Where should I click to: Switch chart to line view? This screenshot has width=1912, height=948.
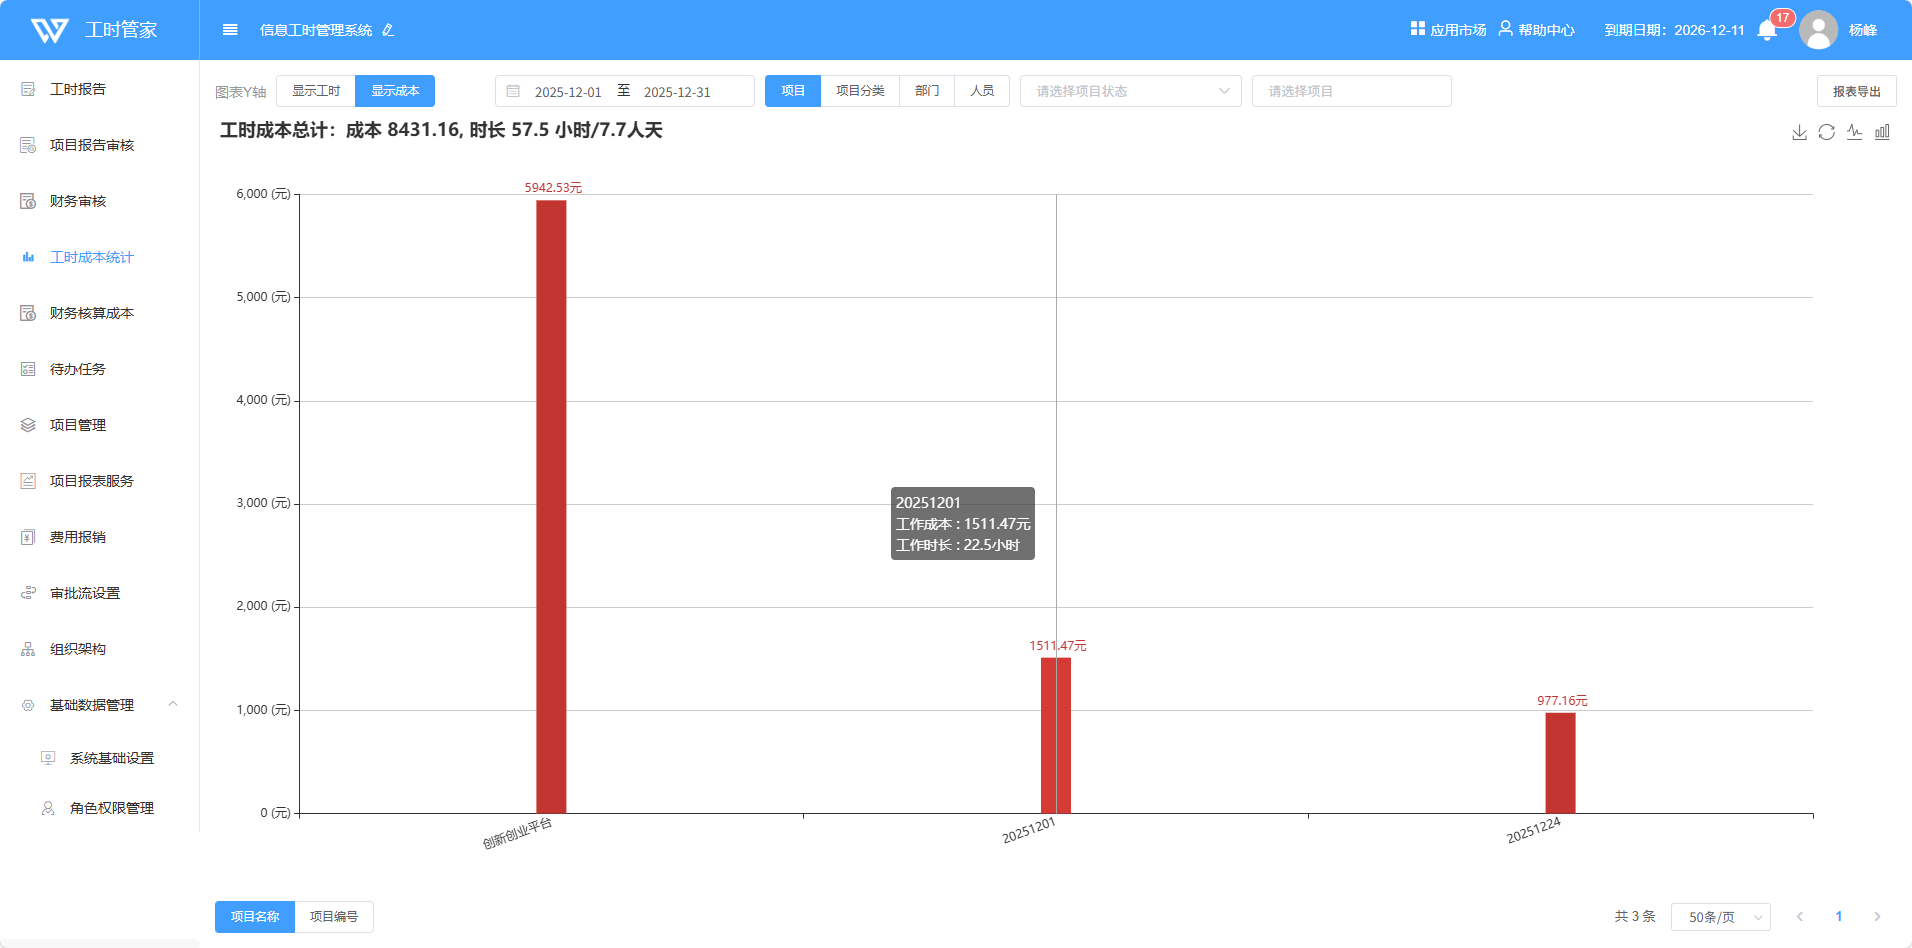pyautogui.click(x=1854, y=132)
